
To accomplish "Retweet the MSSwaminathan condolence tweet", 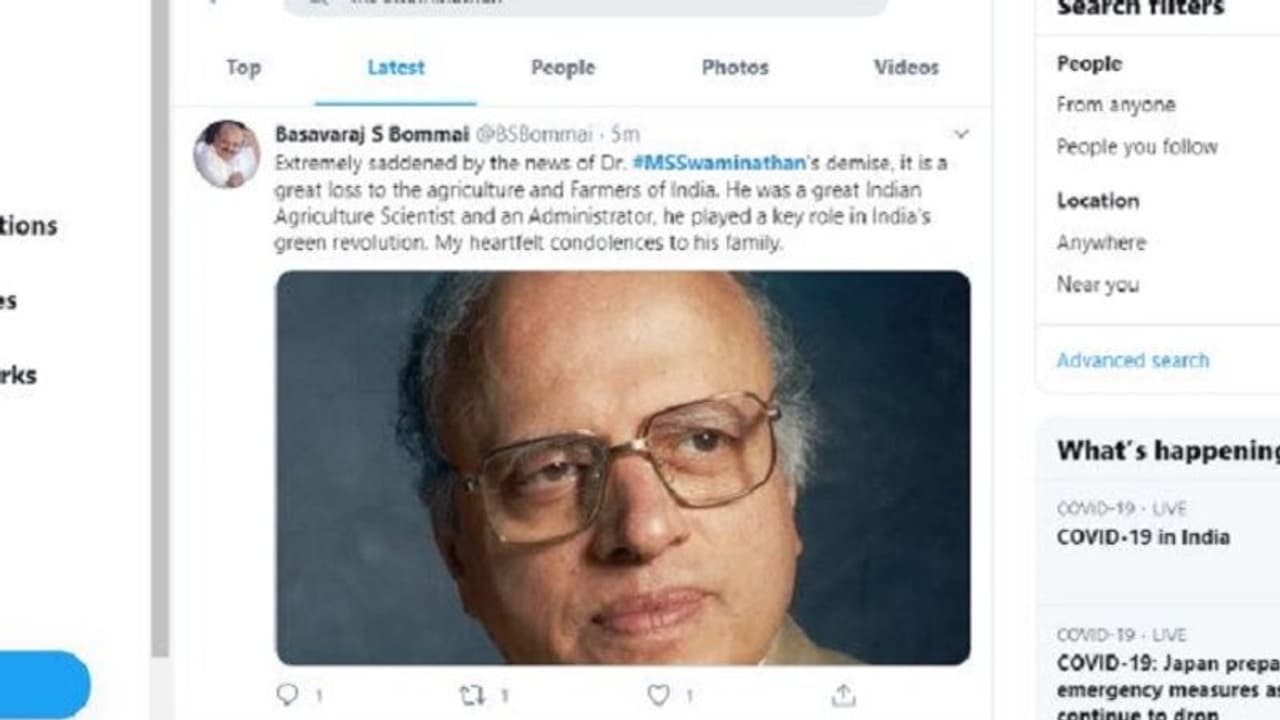I will click(471, 694).
